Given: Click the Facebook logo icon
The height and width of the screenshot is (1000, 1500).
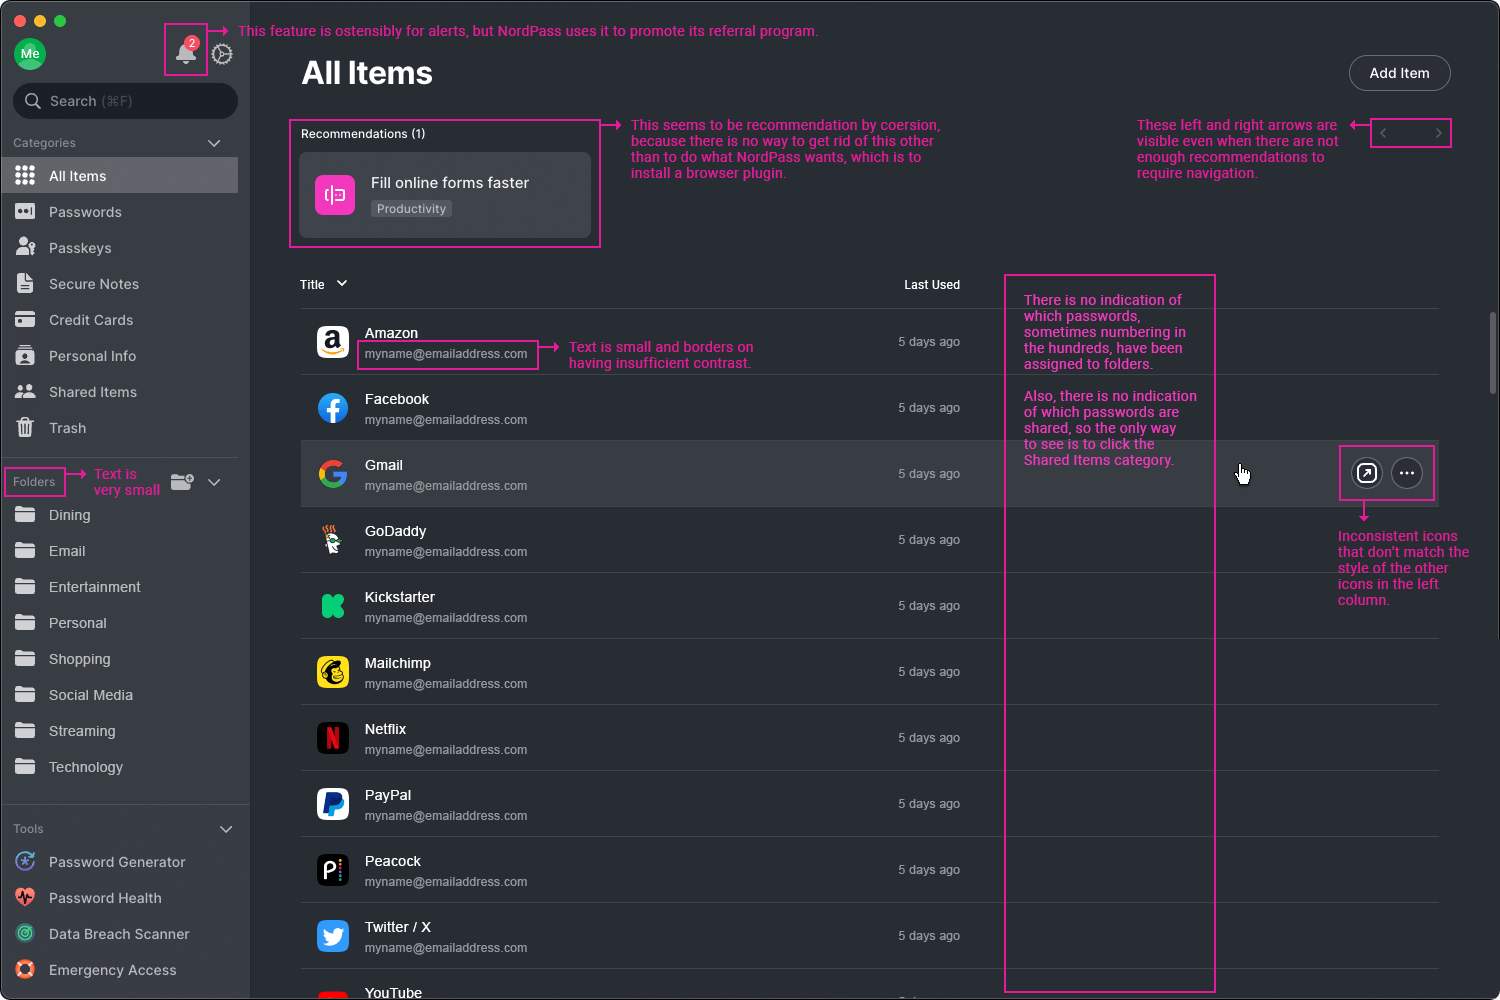Looking at the screenshot, I should tap(333, 408).
